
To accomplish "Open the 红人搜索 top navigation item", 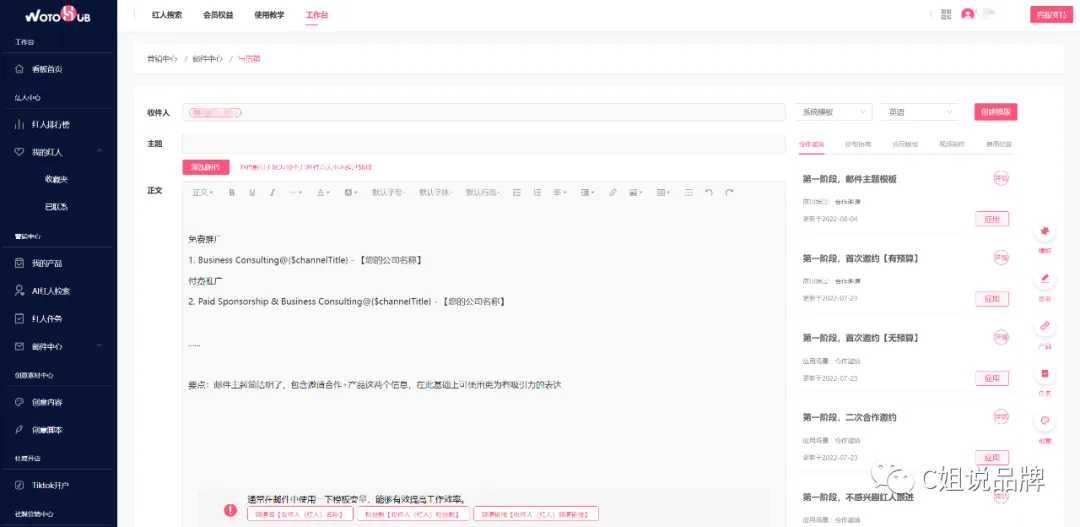I will tap(167, 14).
